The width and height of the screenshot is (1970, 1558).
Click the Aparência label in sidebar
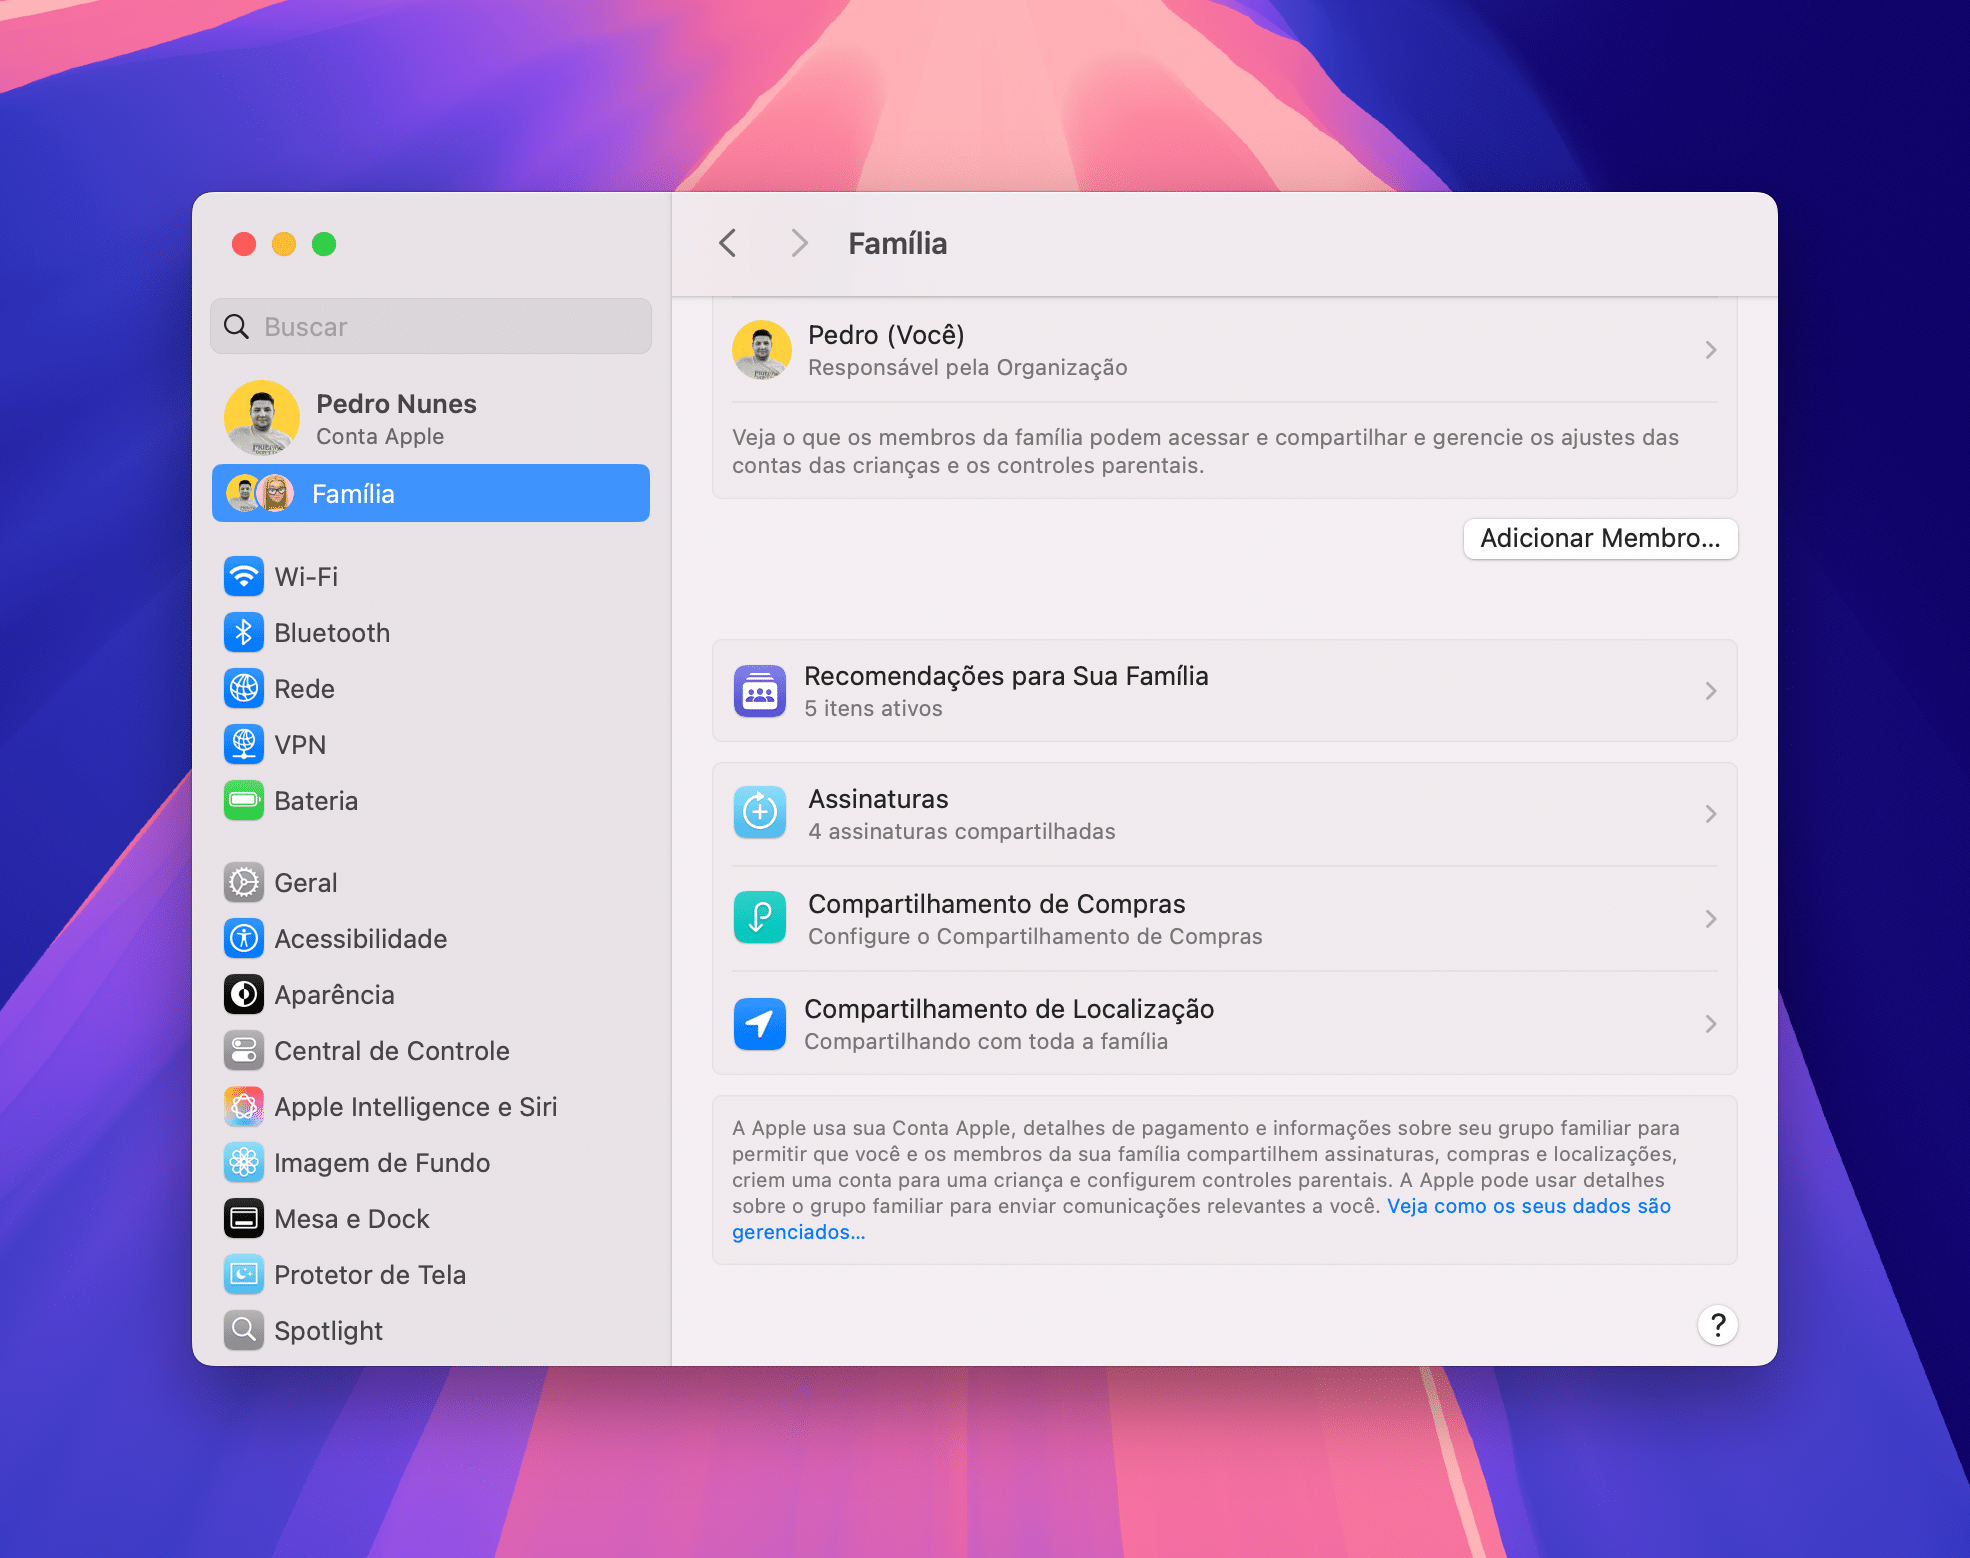click(334, 995)
